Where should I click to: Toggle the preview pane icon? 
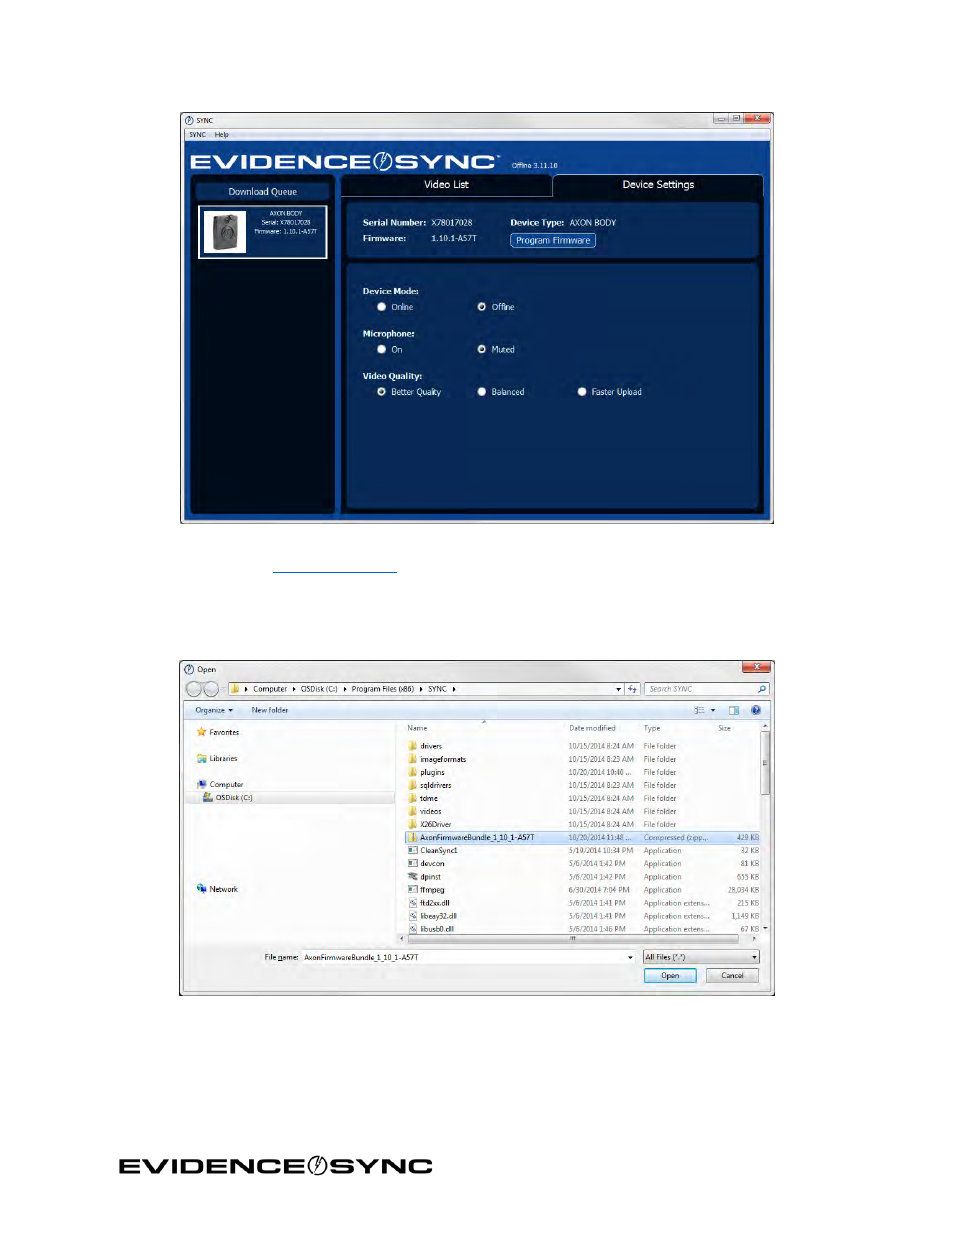(733, 711)
